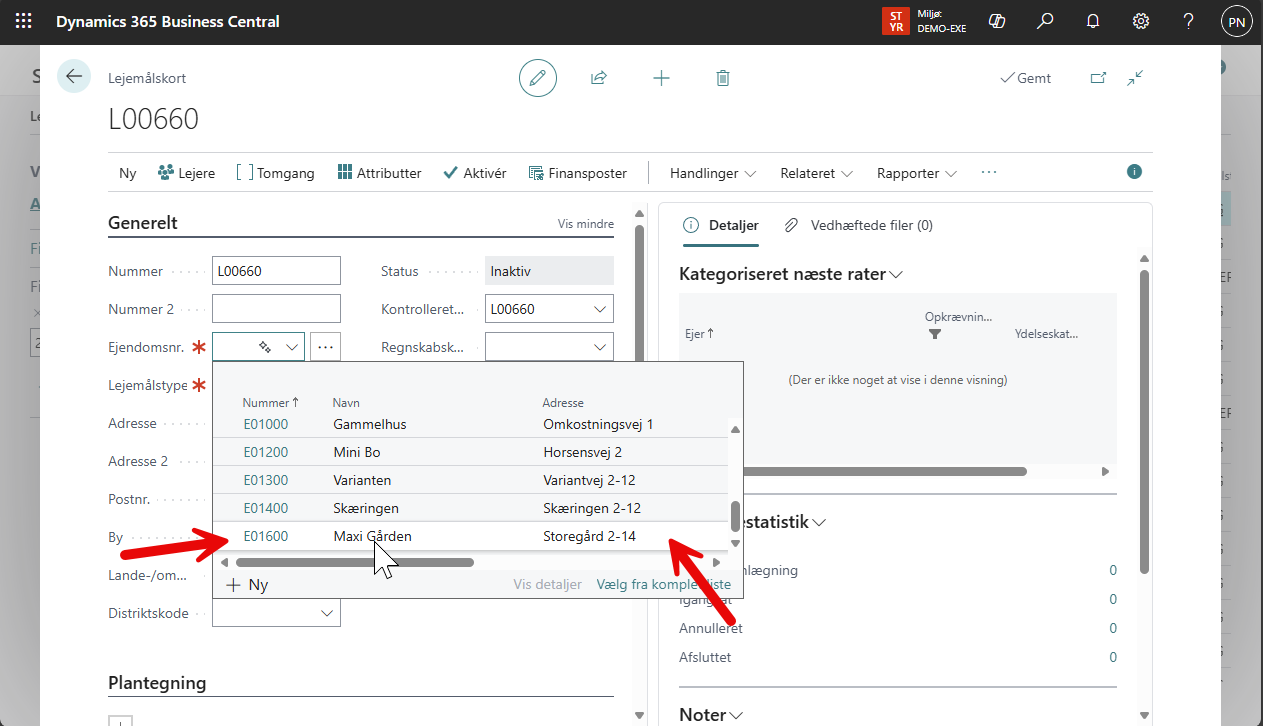
Task: Click the collapse page arrows icon
Action: click(x=1135, y=78)
